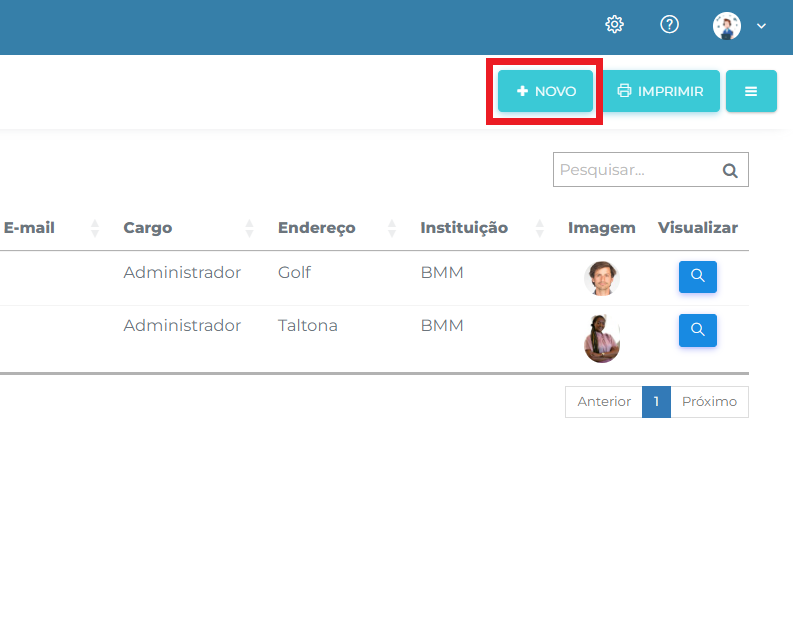Open the settings gear icon
The image size is (793, 635).
coord(614,24)
